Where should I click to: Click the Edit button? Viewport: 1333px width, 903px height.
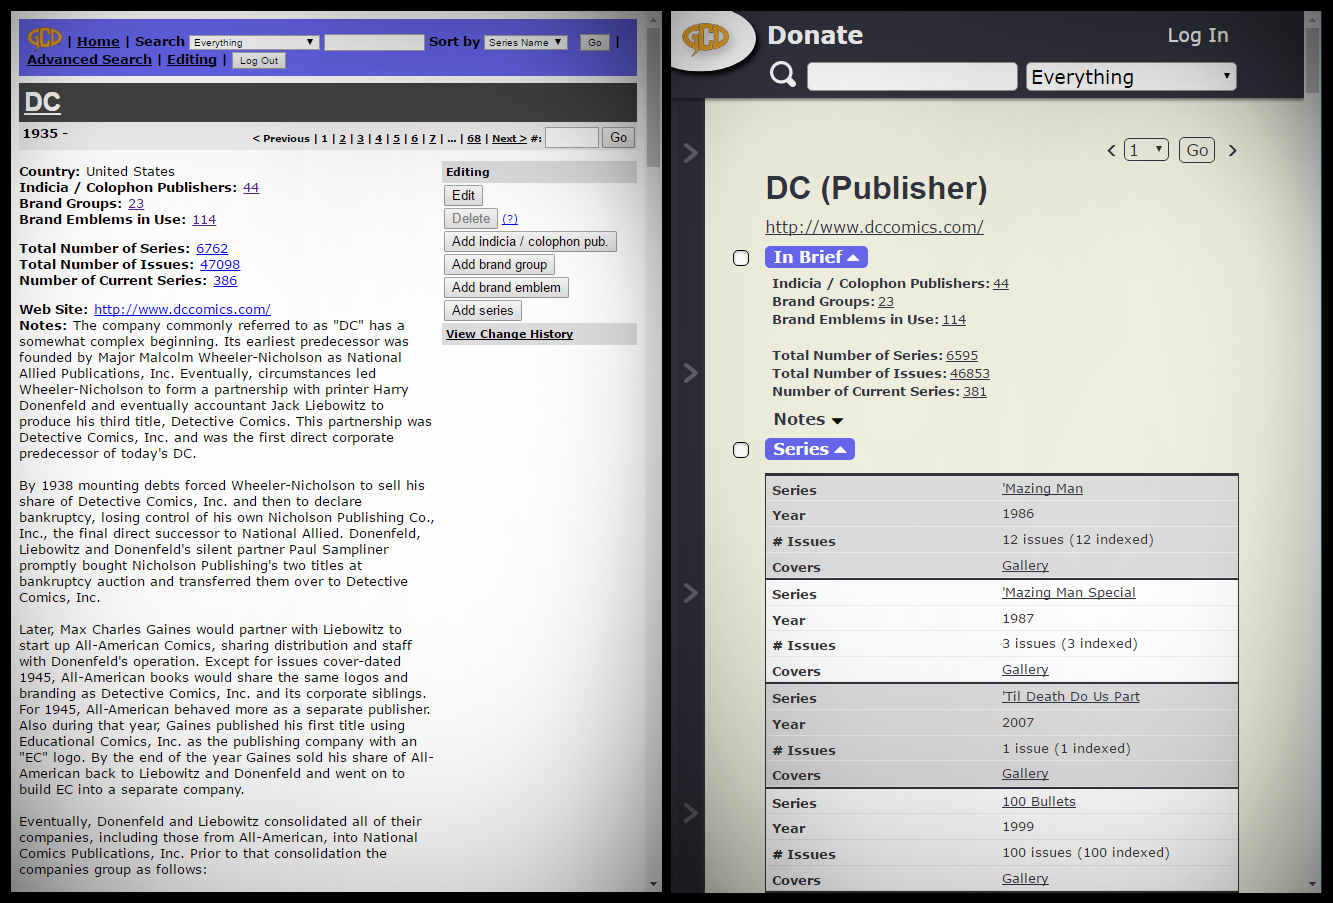464,196
